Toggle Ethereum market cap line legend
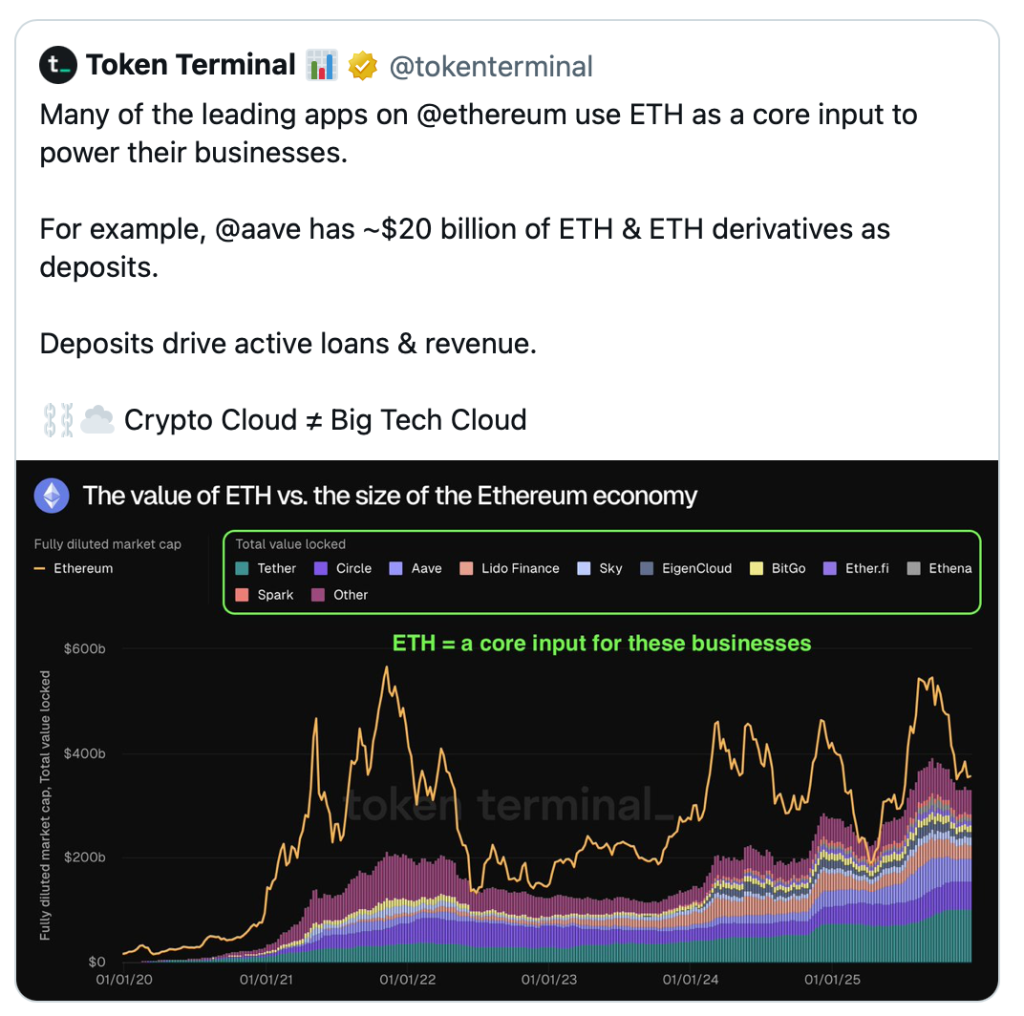 [76, 568]
